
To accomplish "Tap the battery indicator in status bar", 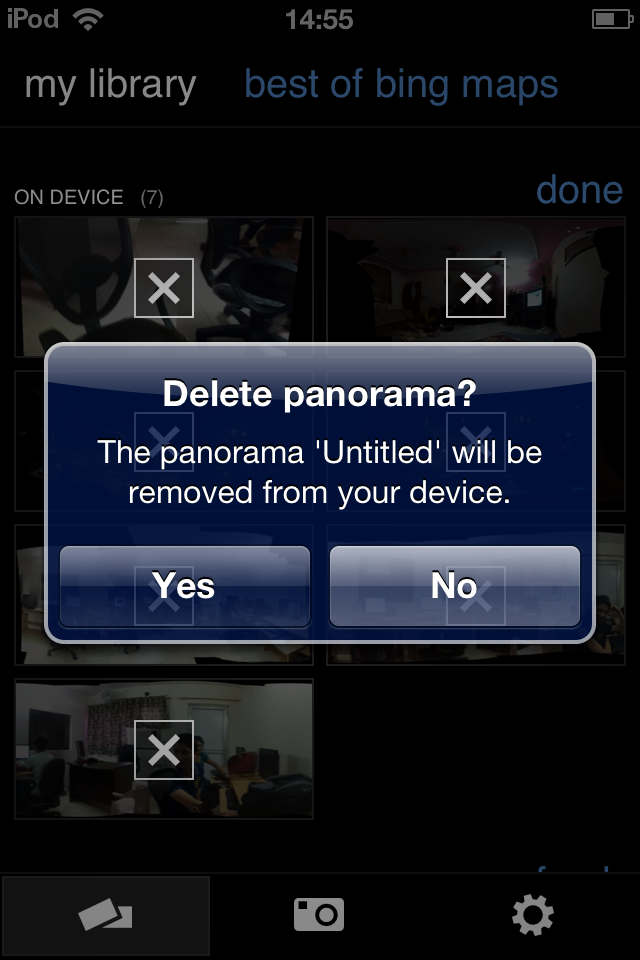I will (612, 20).
